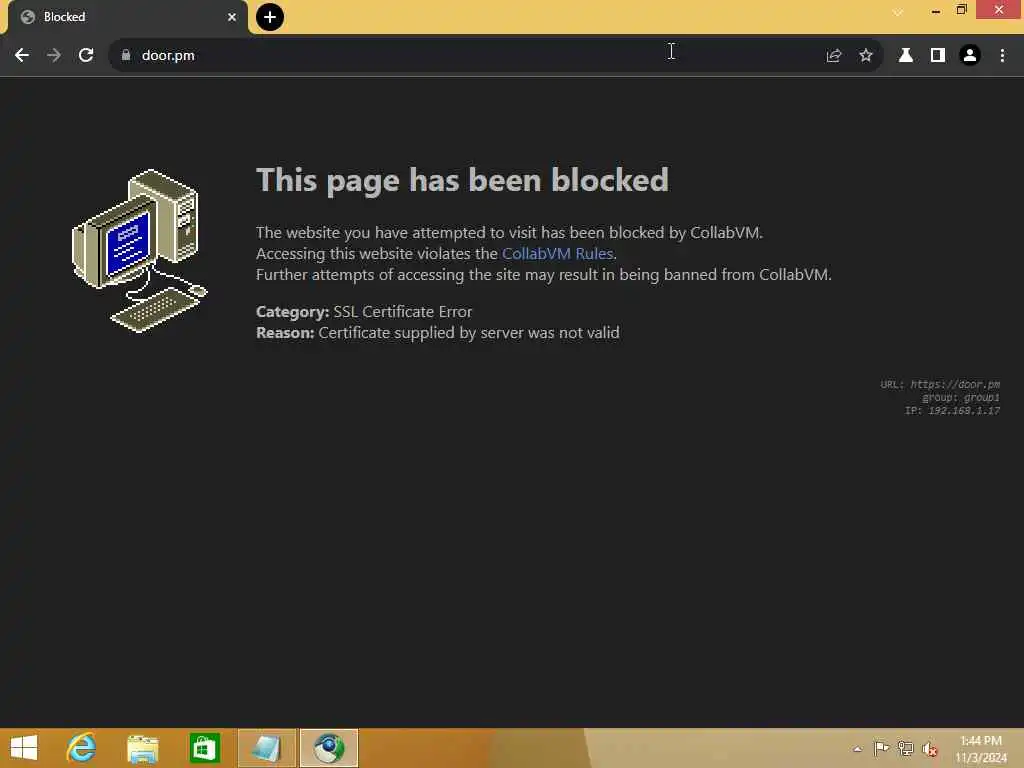Click the 'SSL Certificate Error' category text
This screenshot has width=1024, height=768.
(x=402, y=312)
